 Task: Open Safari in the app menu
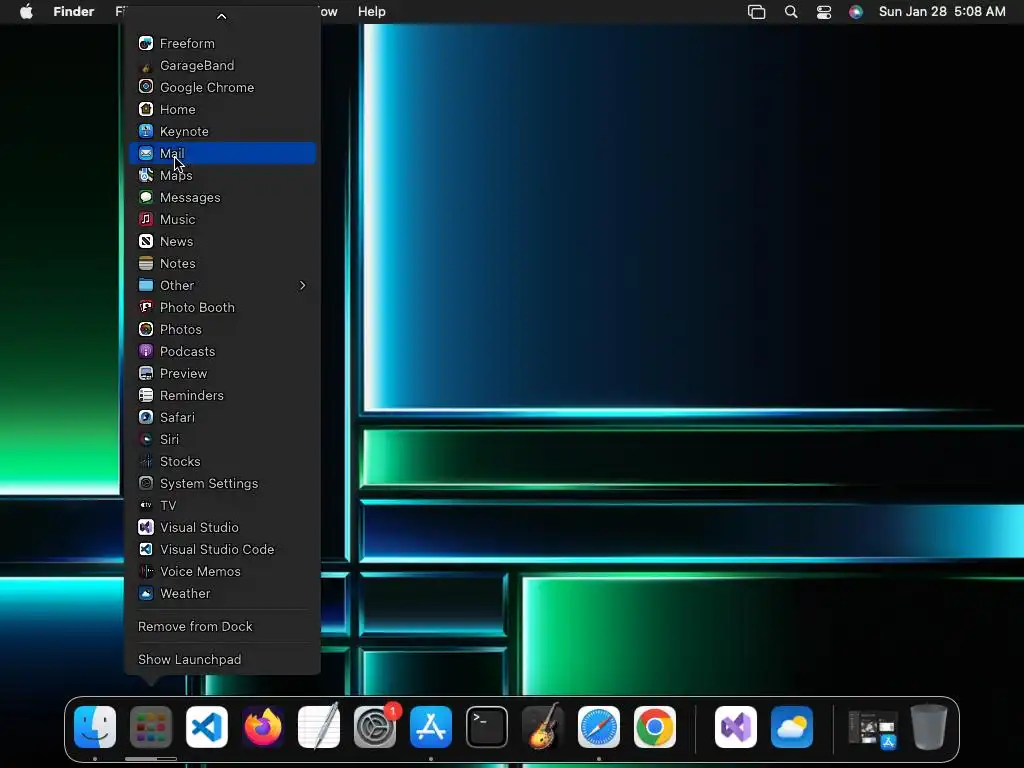point(222,417)
